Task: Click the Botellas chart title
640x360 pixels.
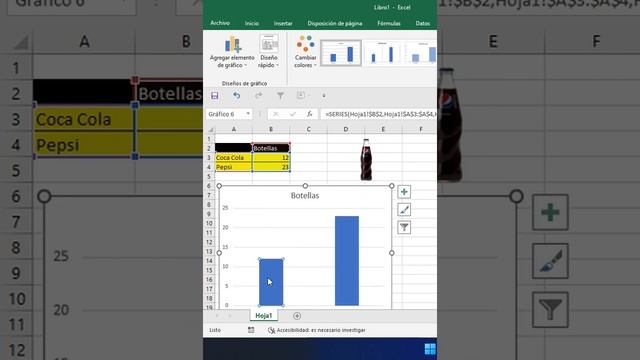Action: [x=305, y=196]
